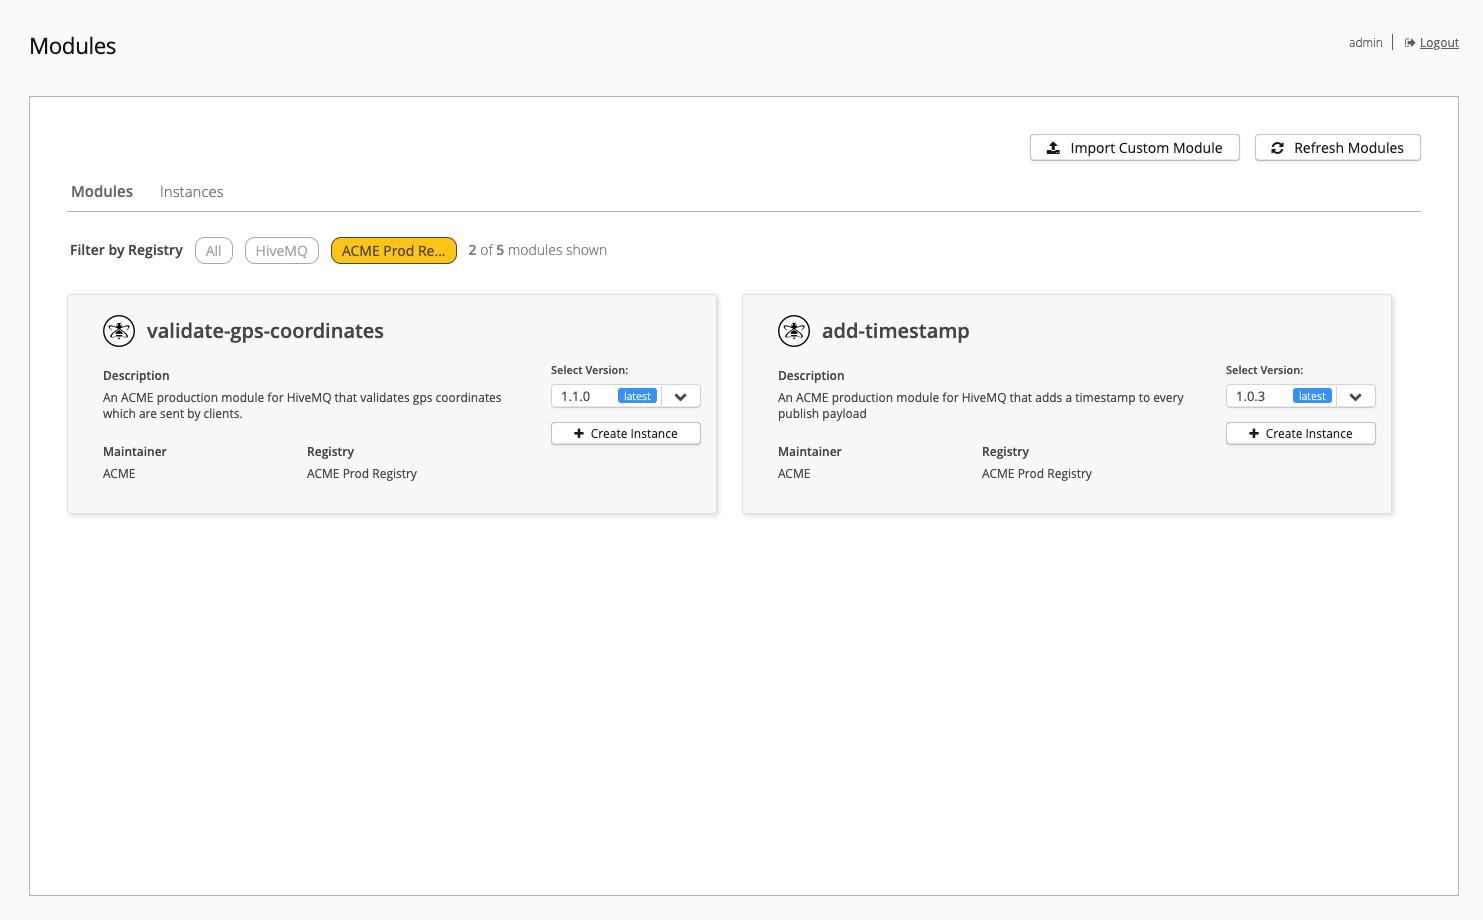Viewport: 1483px width, 920px height.
Task: Create instance of validate-gps-coordinates module
Action: pos(626,433)
